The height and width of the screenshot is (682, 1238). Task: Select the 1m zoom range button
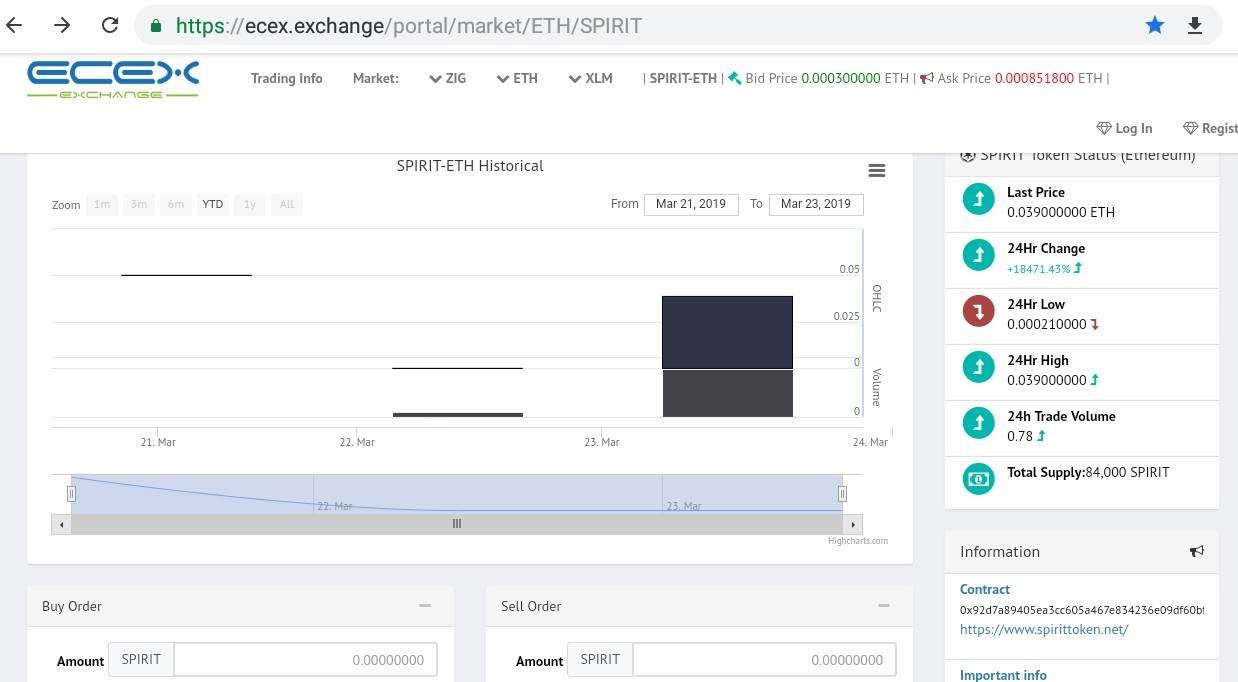(x=102, y=204)
